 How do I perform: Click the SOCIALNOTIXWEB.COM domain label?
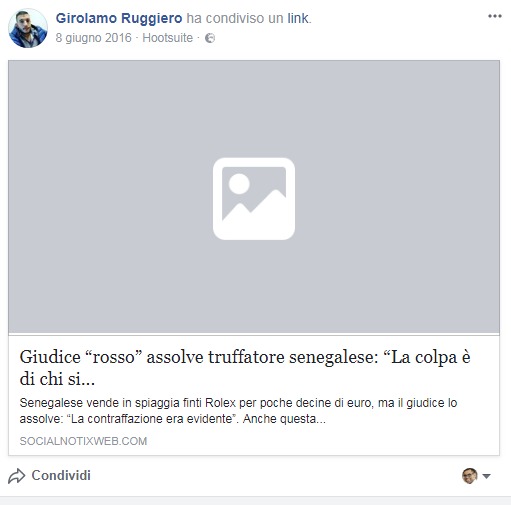pyautogui.click(x=83, y=441)
